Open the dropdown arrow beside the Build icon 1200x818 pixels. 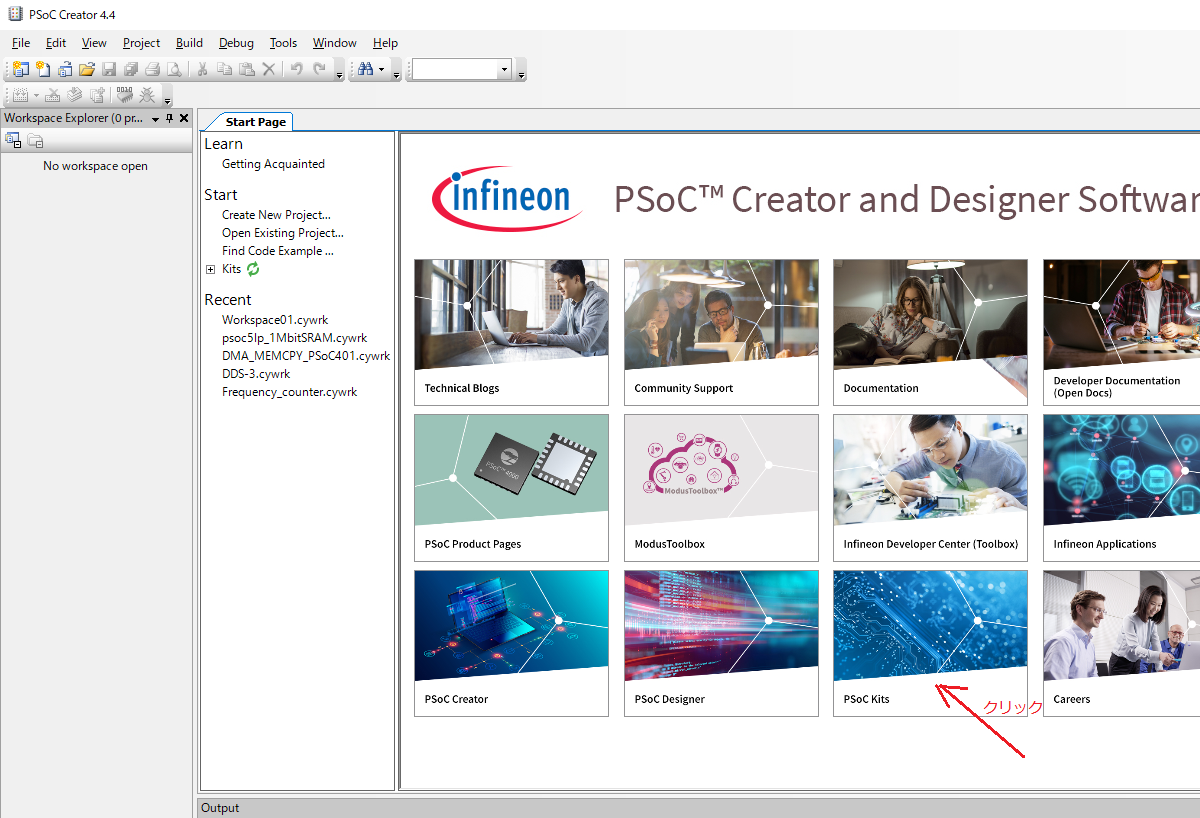(x=36, y=96)
